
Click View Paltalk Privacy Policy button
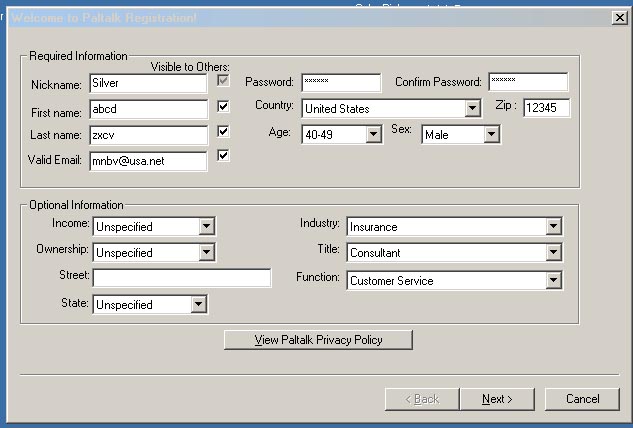pos(318,340)
